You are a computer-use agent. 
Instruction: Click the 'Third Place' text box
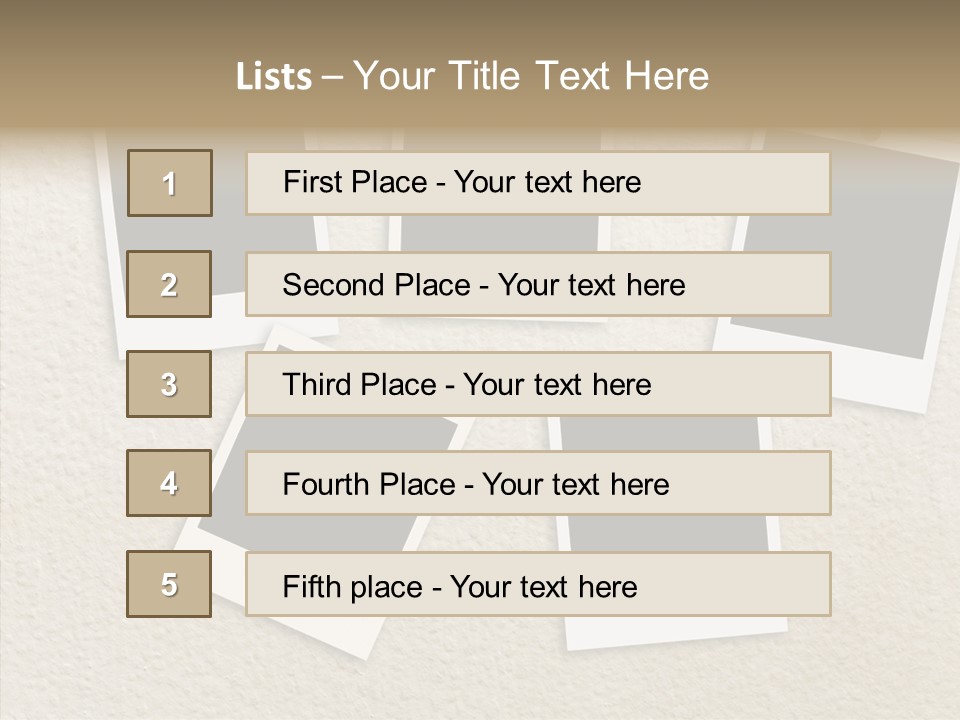(538, 384)
